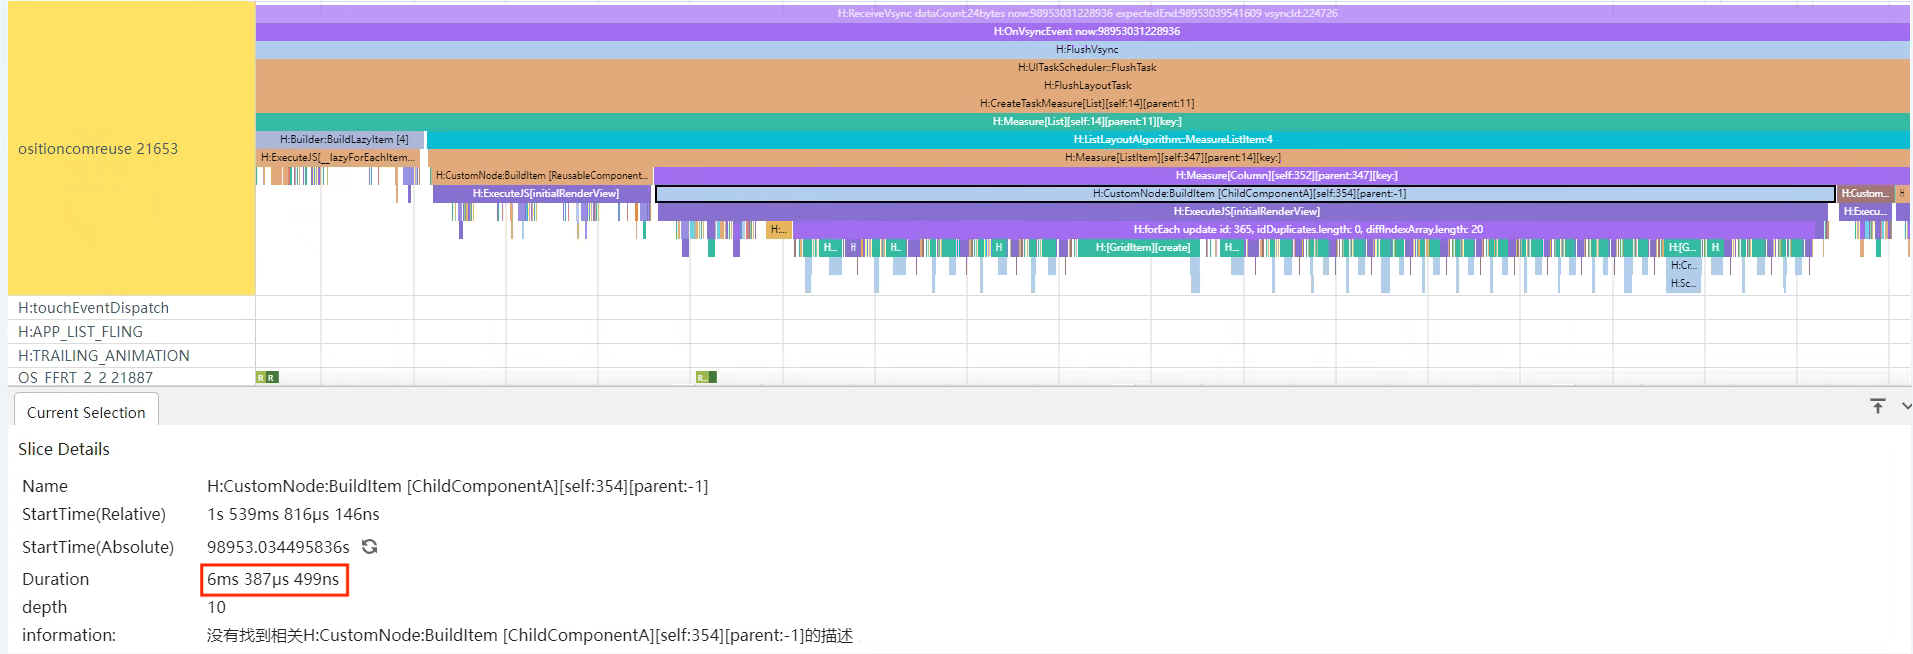Select the H:ReceiveVsync slice
1913x654 pixels.
1083,13
